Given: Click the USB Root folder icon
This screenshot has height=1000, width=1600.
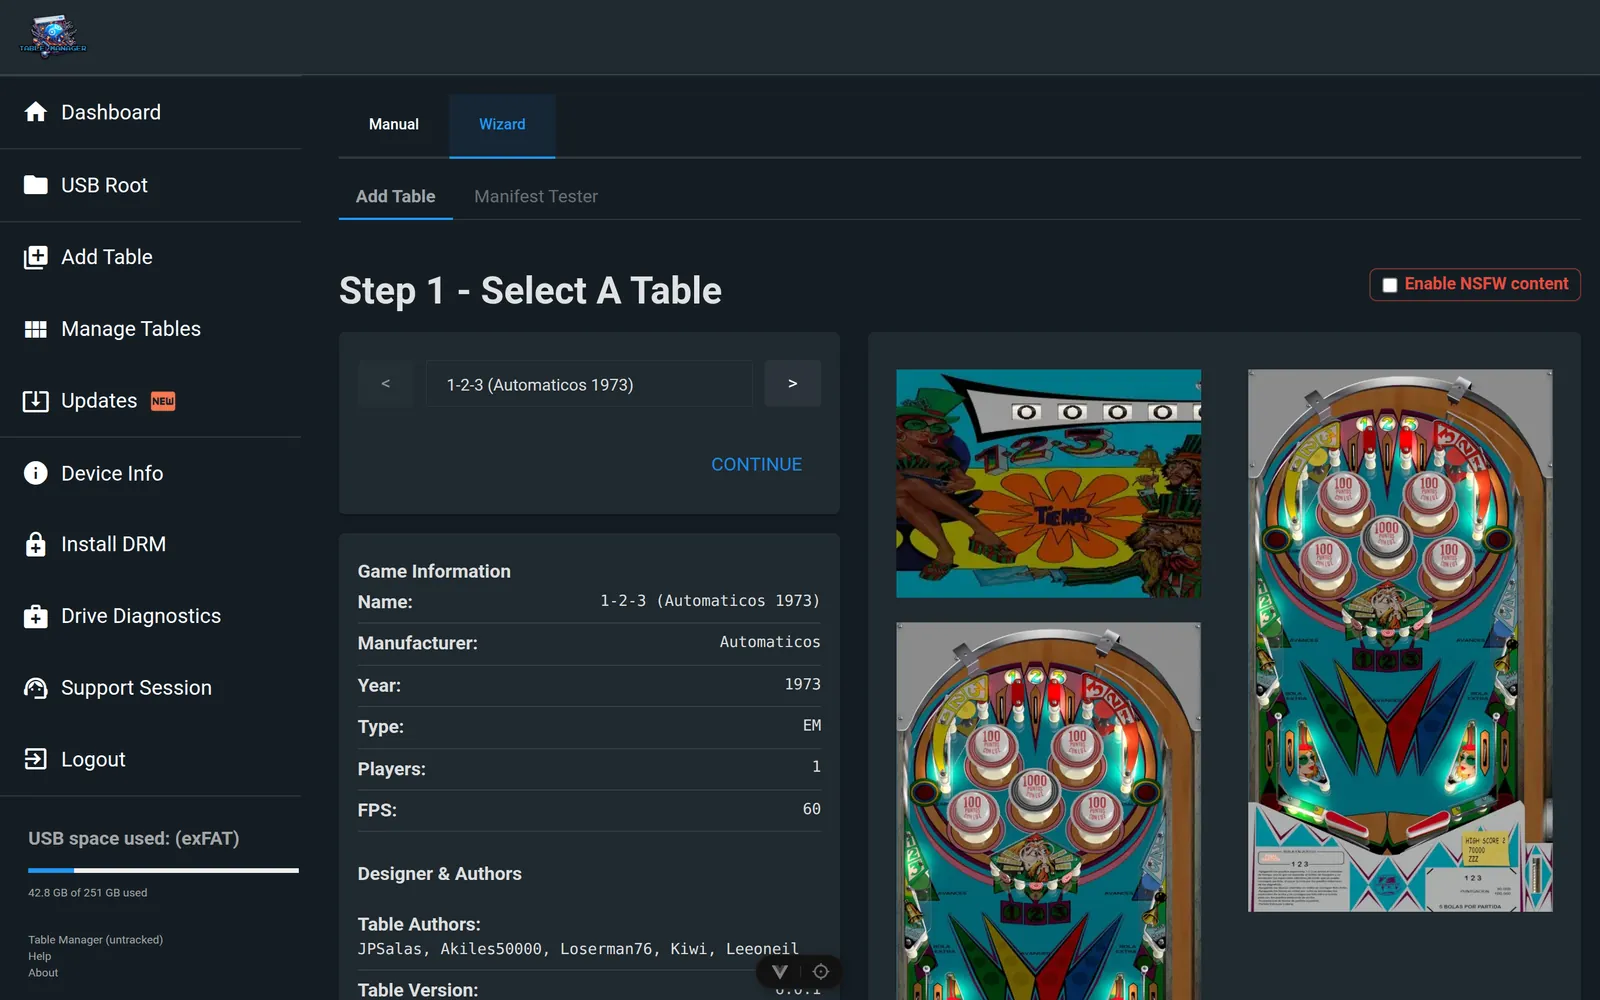Looking at the screenshot, I should [36, 185].
